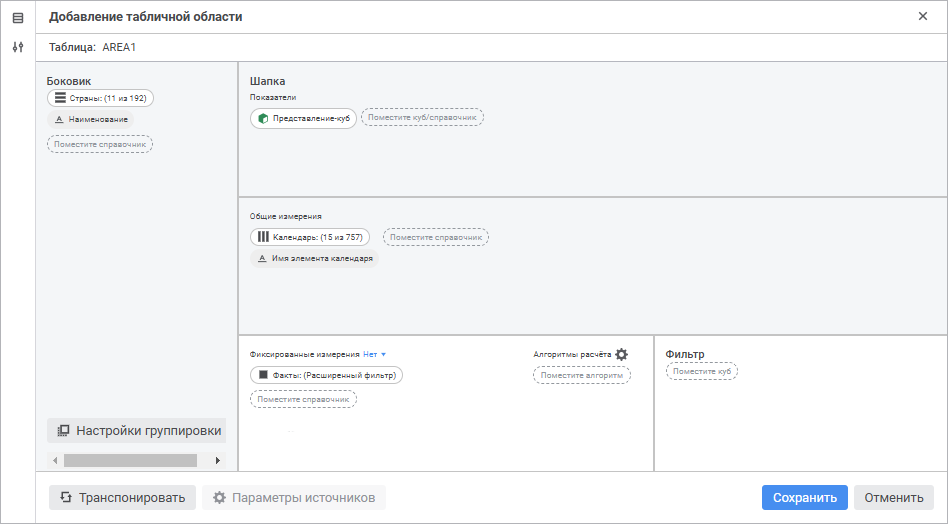This screenshot has width=948, height=524.
Task: Click the Поместите куб filter placeholder
Action: tap(701, 371)
